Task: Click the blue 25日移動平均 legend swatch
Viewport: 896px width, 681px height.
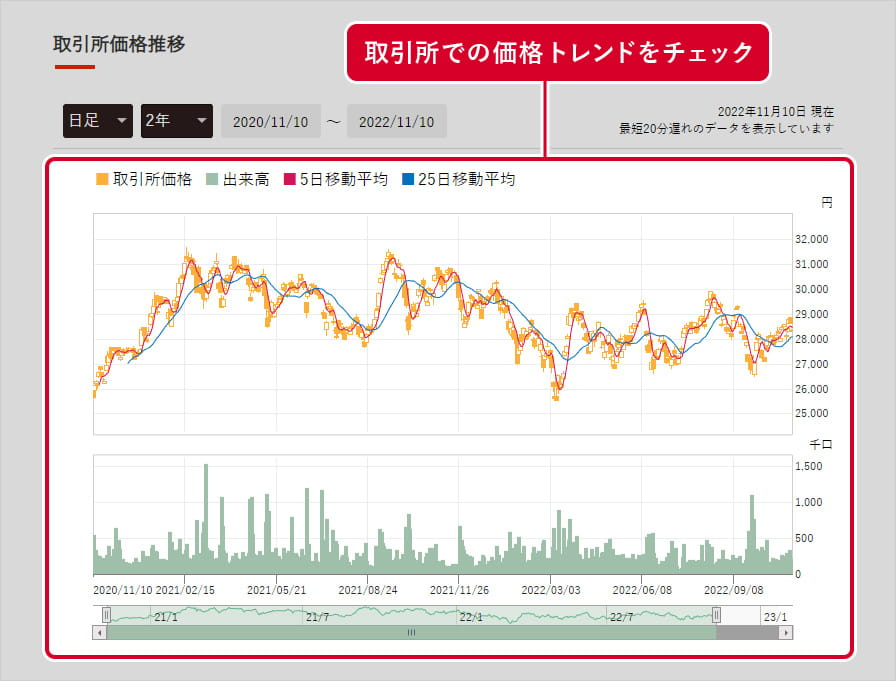Action: (x=408, y=179)
